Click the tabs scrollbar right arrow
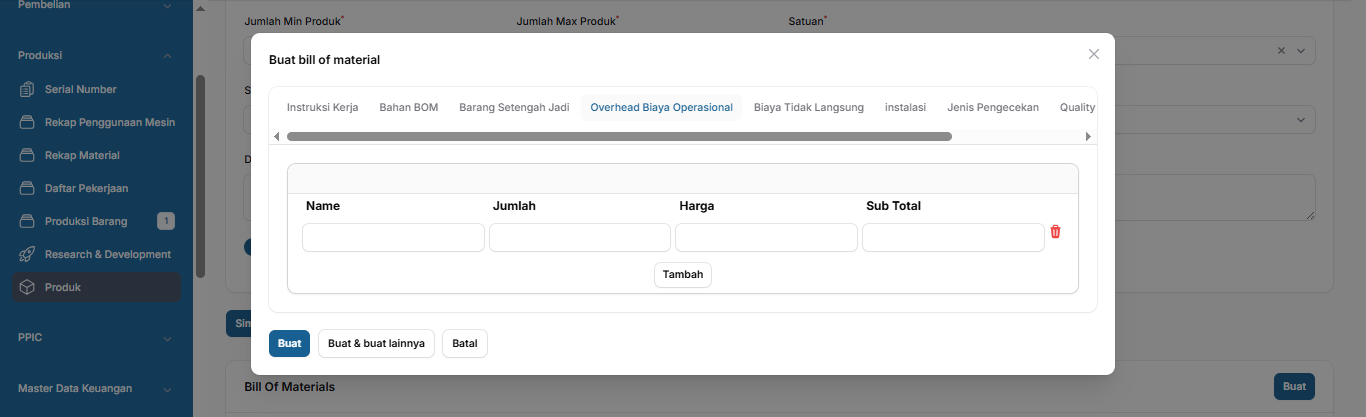 [x=1088, y=136]
